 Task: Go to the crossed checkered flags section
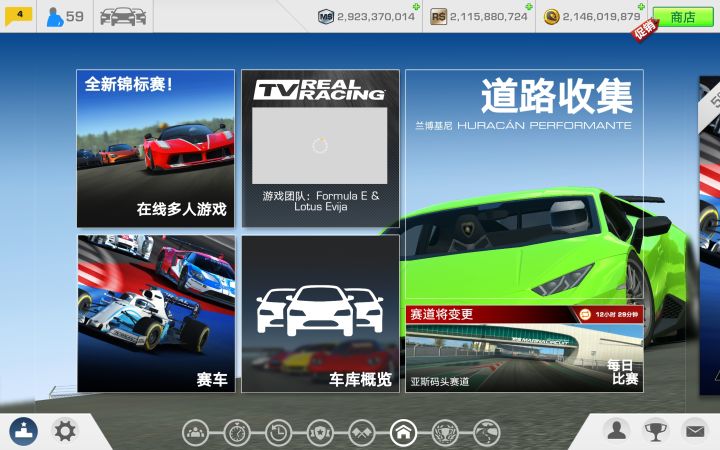(362, 433)
